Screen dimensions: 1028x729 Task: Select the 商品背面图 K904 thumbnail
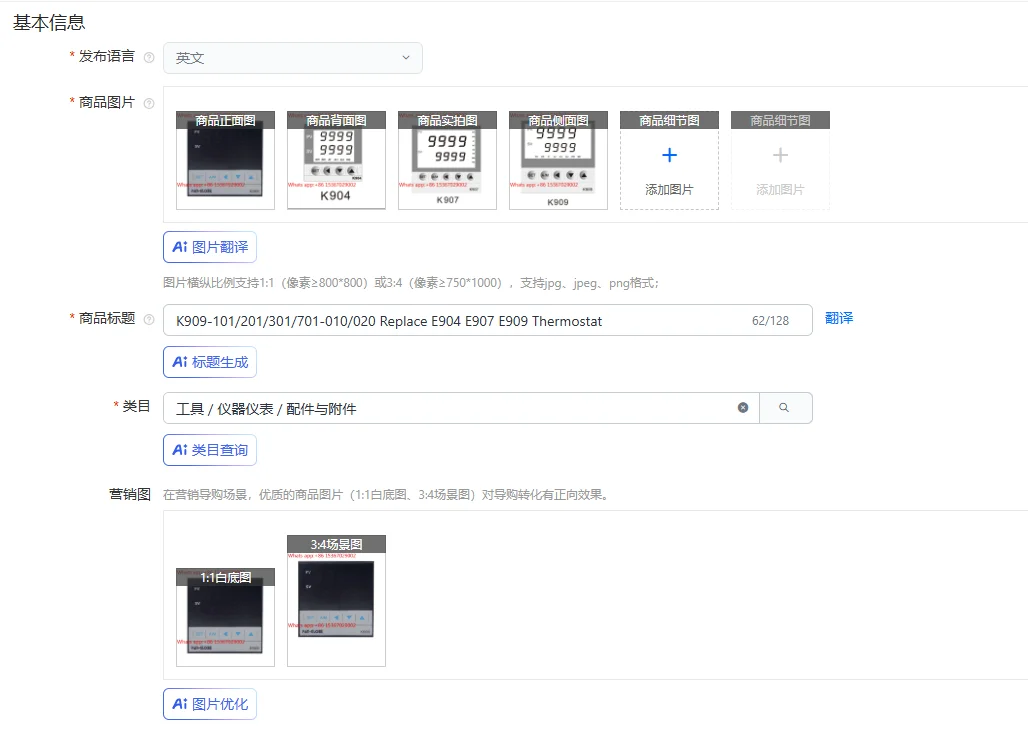tap(336, 161)
